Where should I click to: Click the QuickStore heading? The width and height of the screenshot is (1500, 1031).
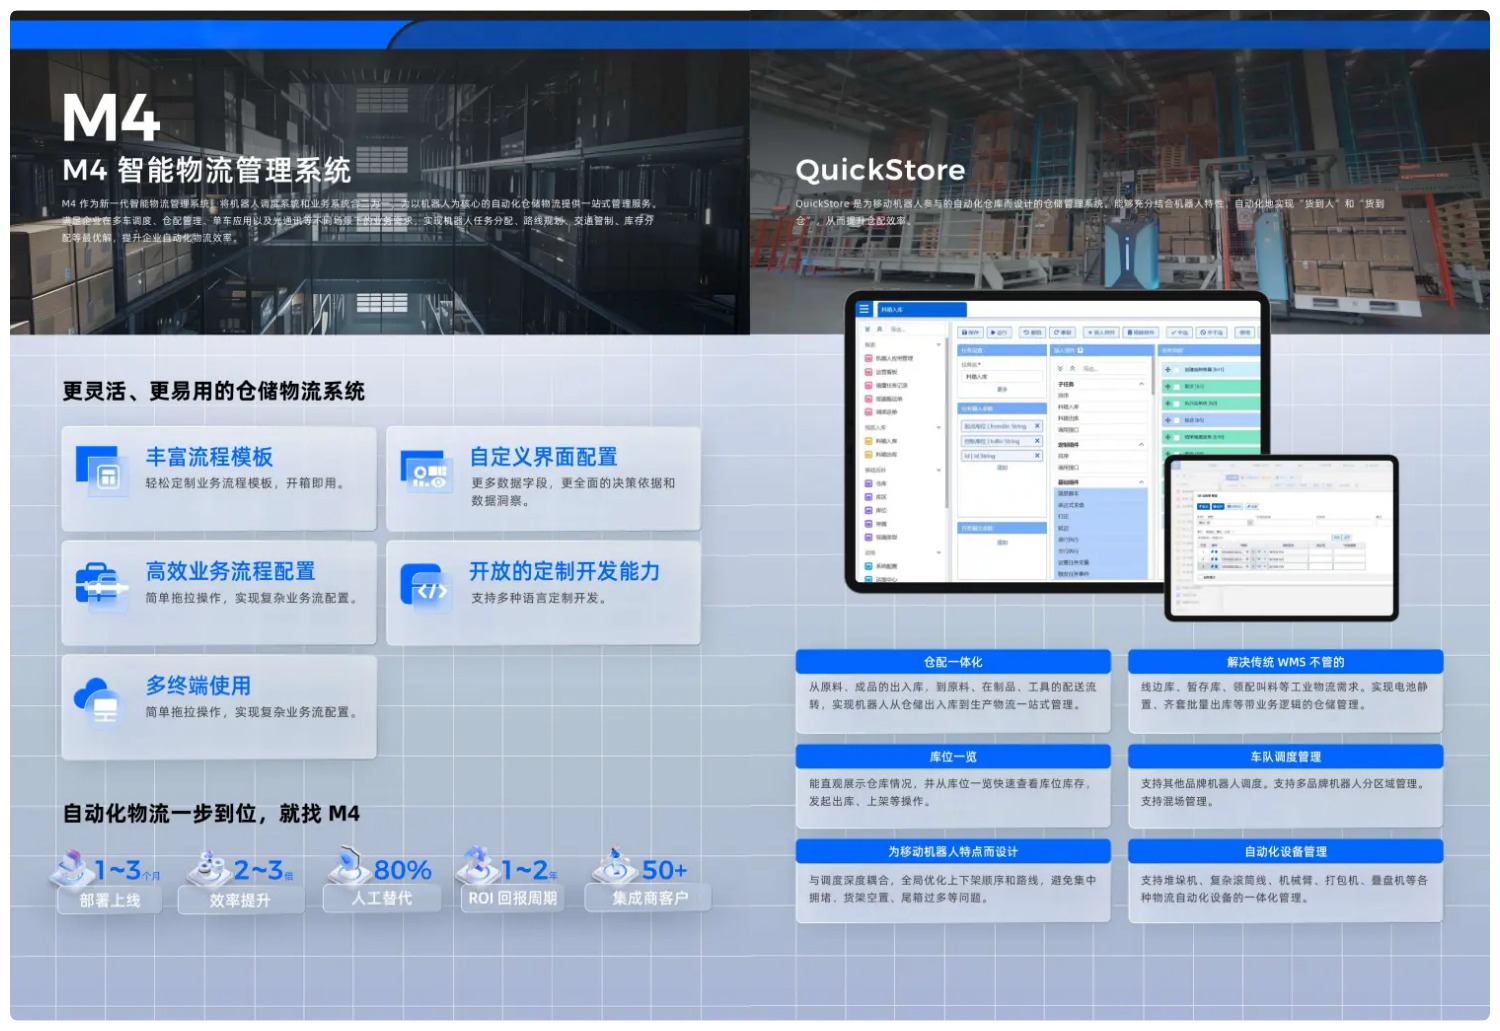tap(880, 170)
